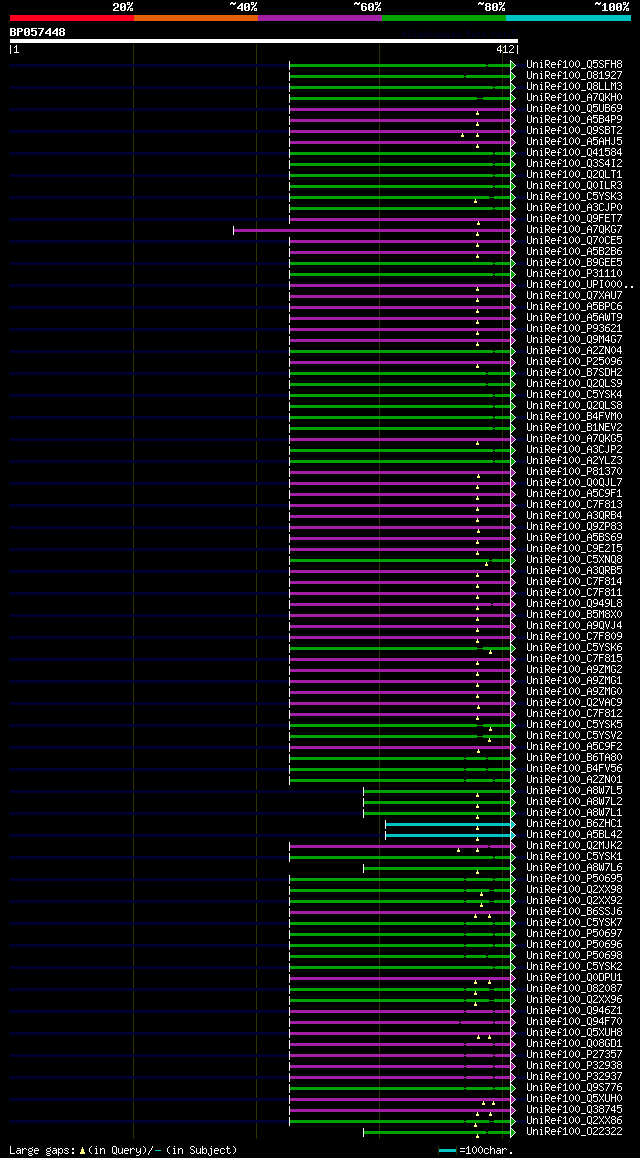Click the UniRef100_Q41584 entry
This screenshot has width=640, height=1158.
(574, 153)
